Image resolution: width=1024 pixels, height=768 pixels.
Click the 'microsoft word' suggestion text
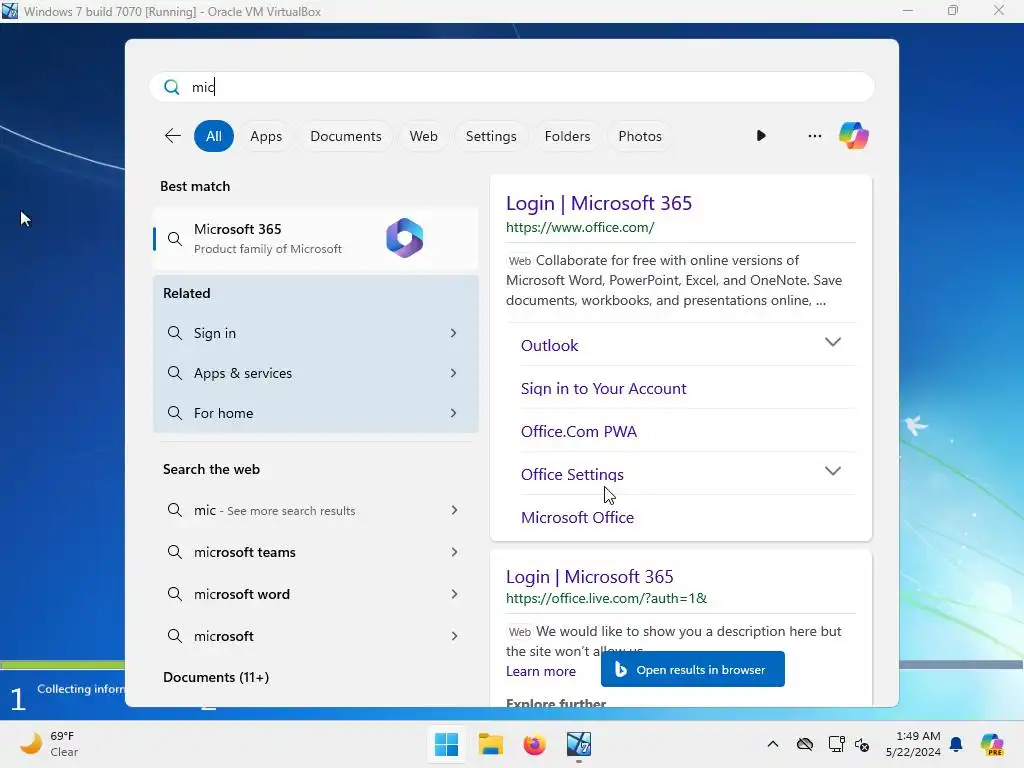point(242,594)
